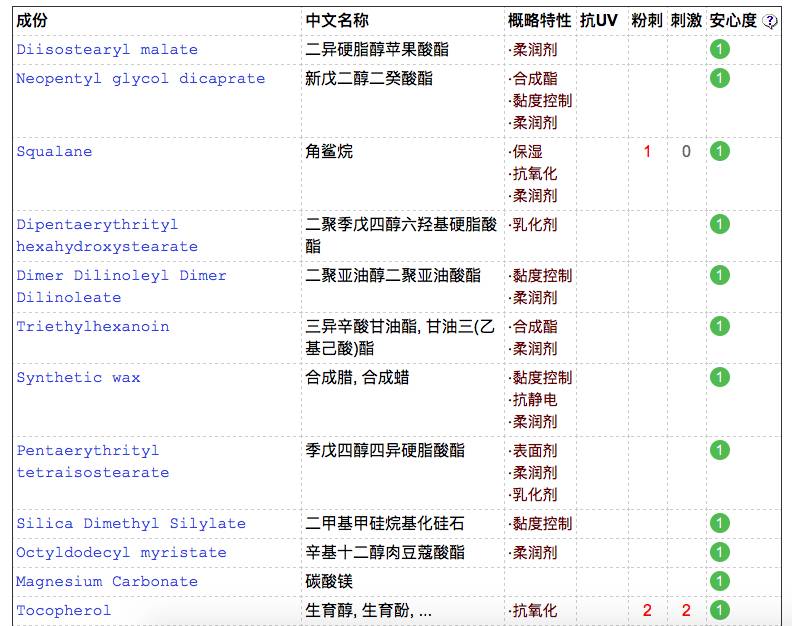
Task: Open the Pentaerythrityl tetraisostearate link
Action: (93, 462)
